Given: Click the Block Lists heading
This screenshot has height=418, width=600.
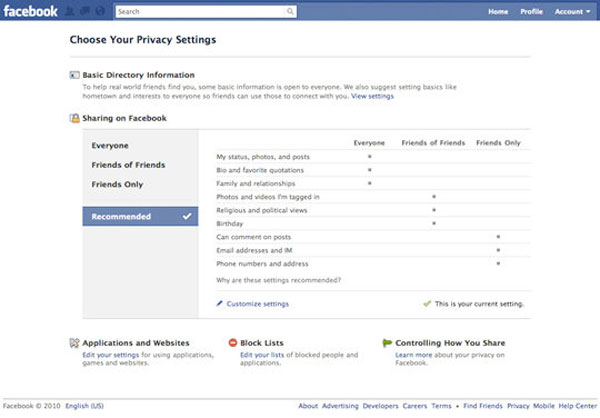Looking at the screenshot, I should tap(262, 343).
